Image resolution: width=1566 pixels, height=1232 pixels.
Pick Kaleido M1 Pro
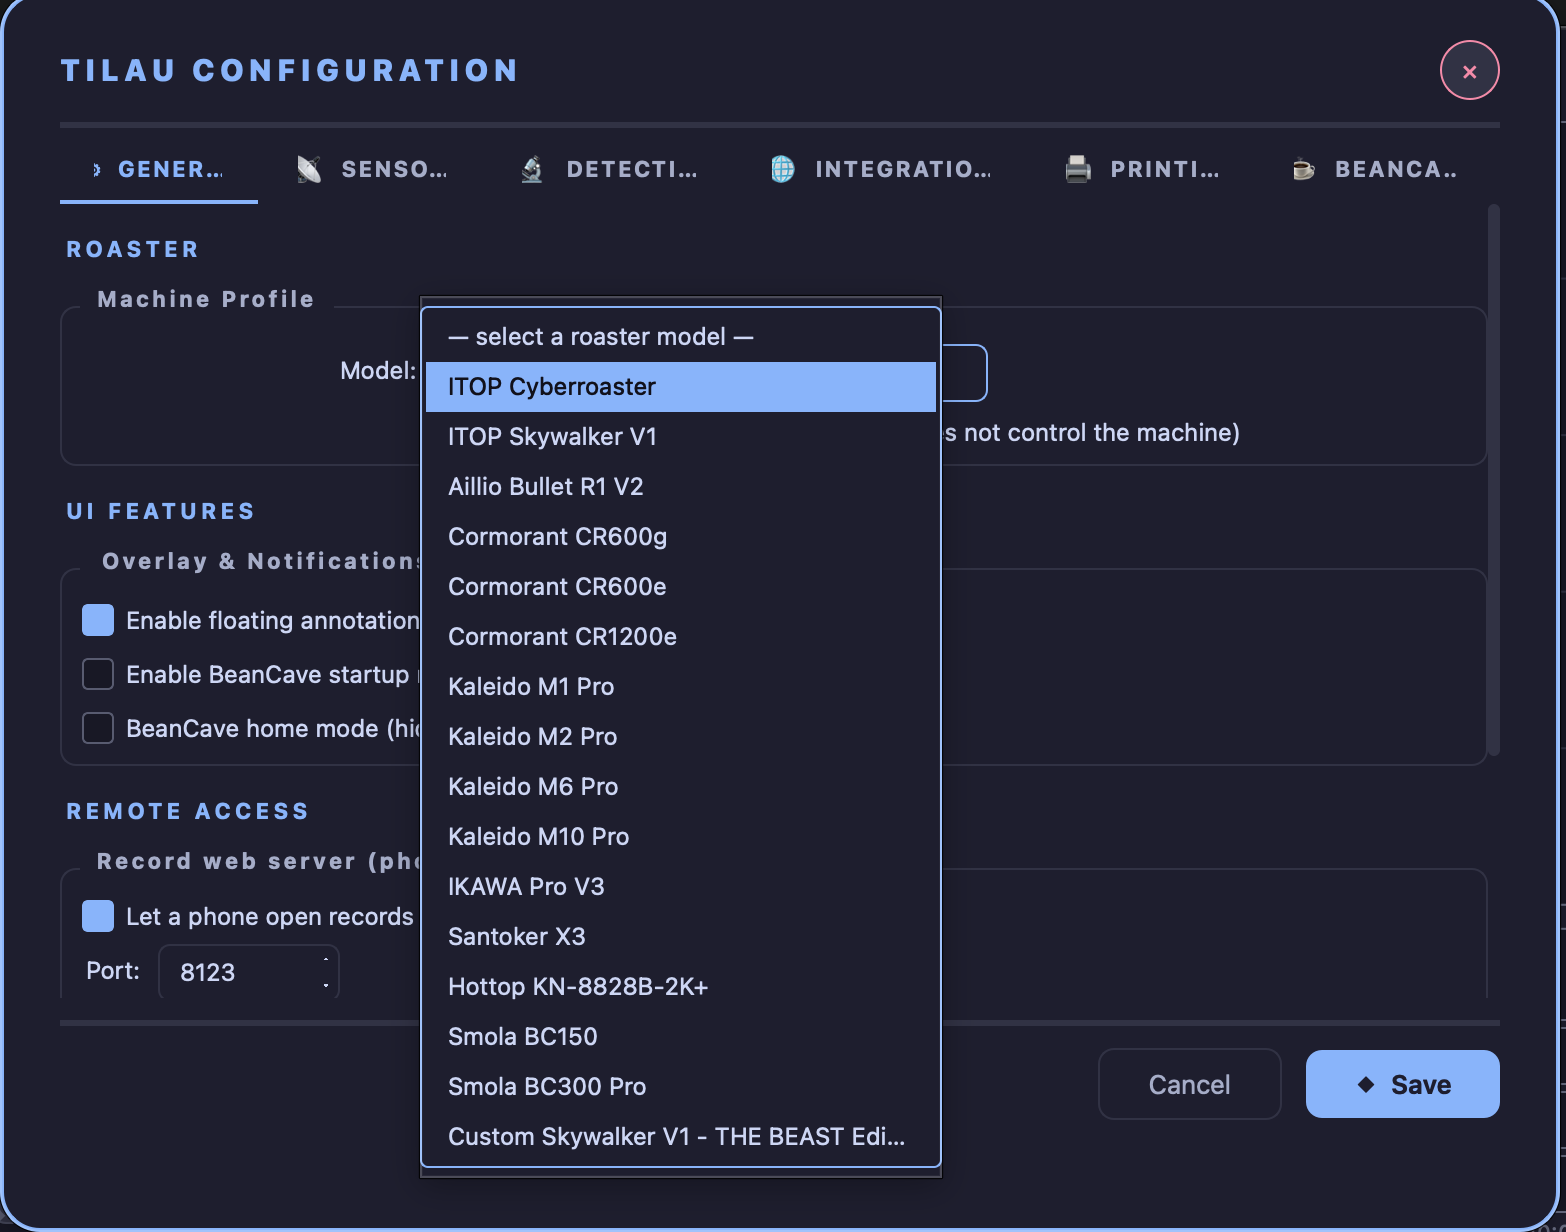click(681, 687)
